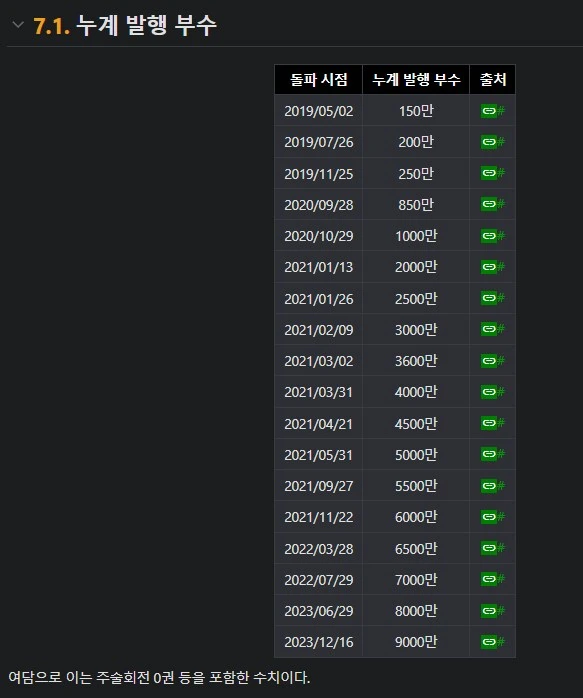This screenshot has width=583, height=698.
Task: Select the 850만 circulation cell
Action: pyautogui.click(x=416, y=204)
